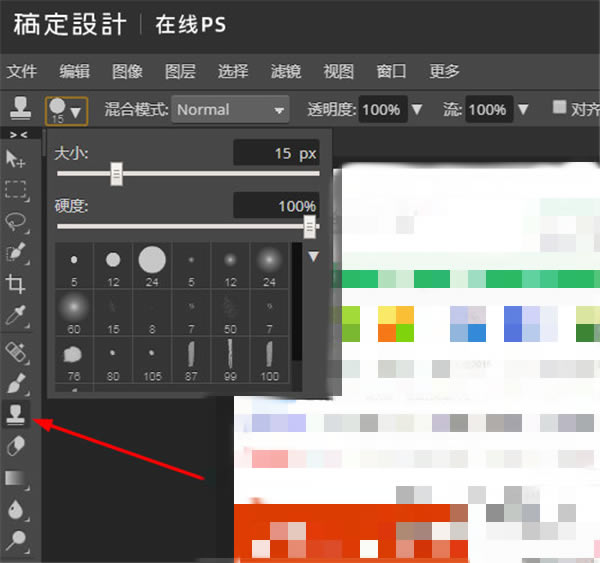Choose the 80 brush preset
The image size is (600, 563).
(113, 360)
